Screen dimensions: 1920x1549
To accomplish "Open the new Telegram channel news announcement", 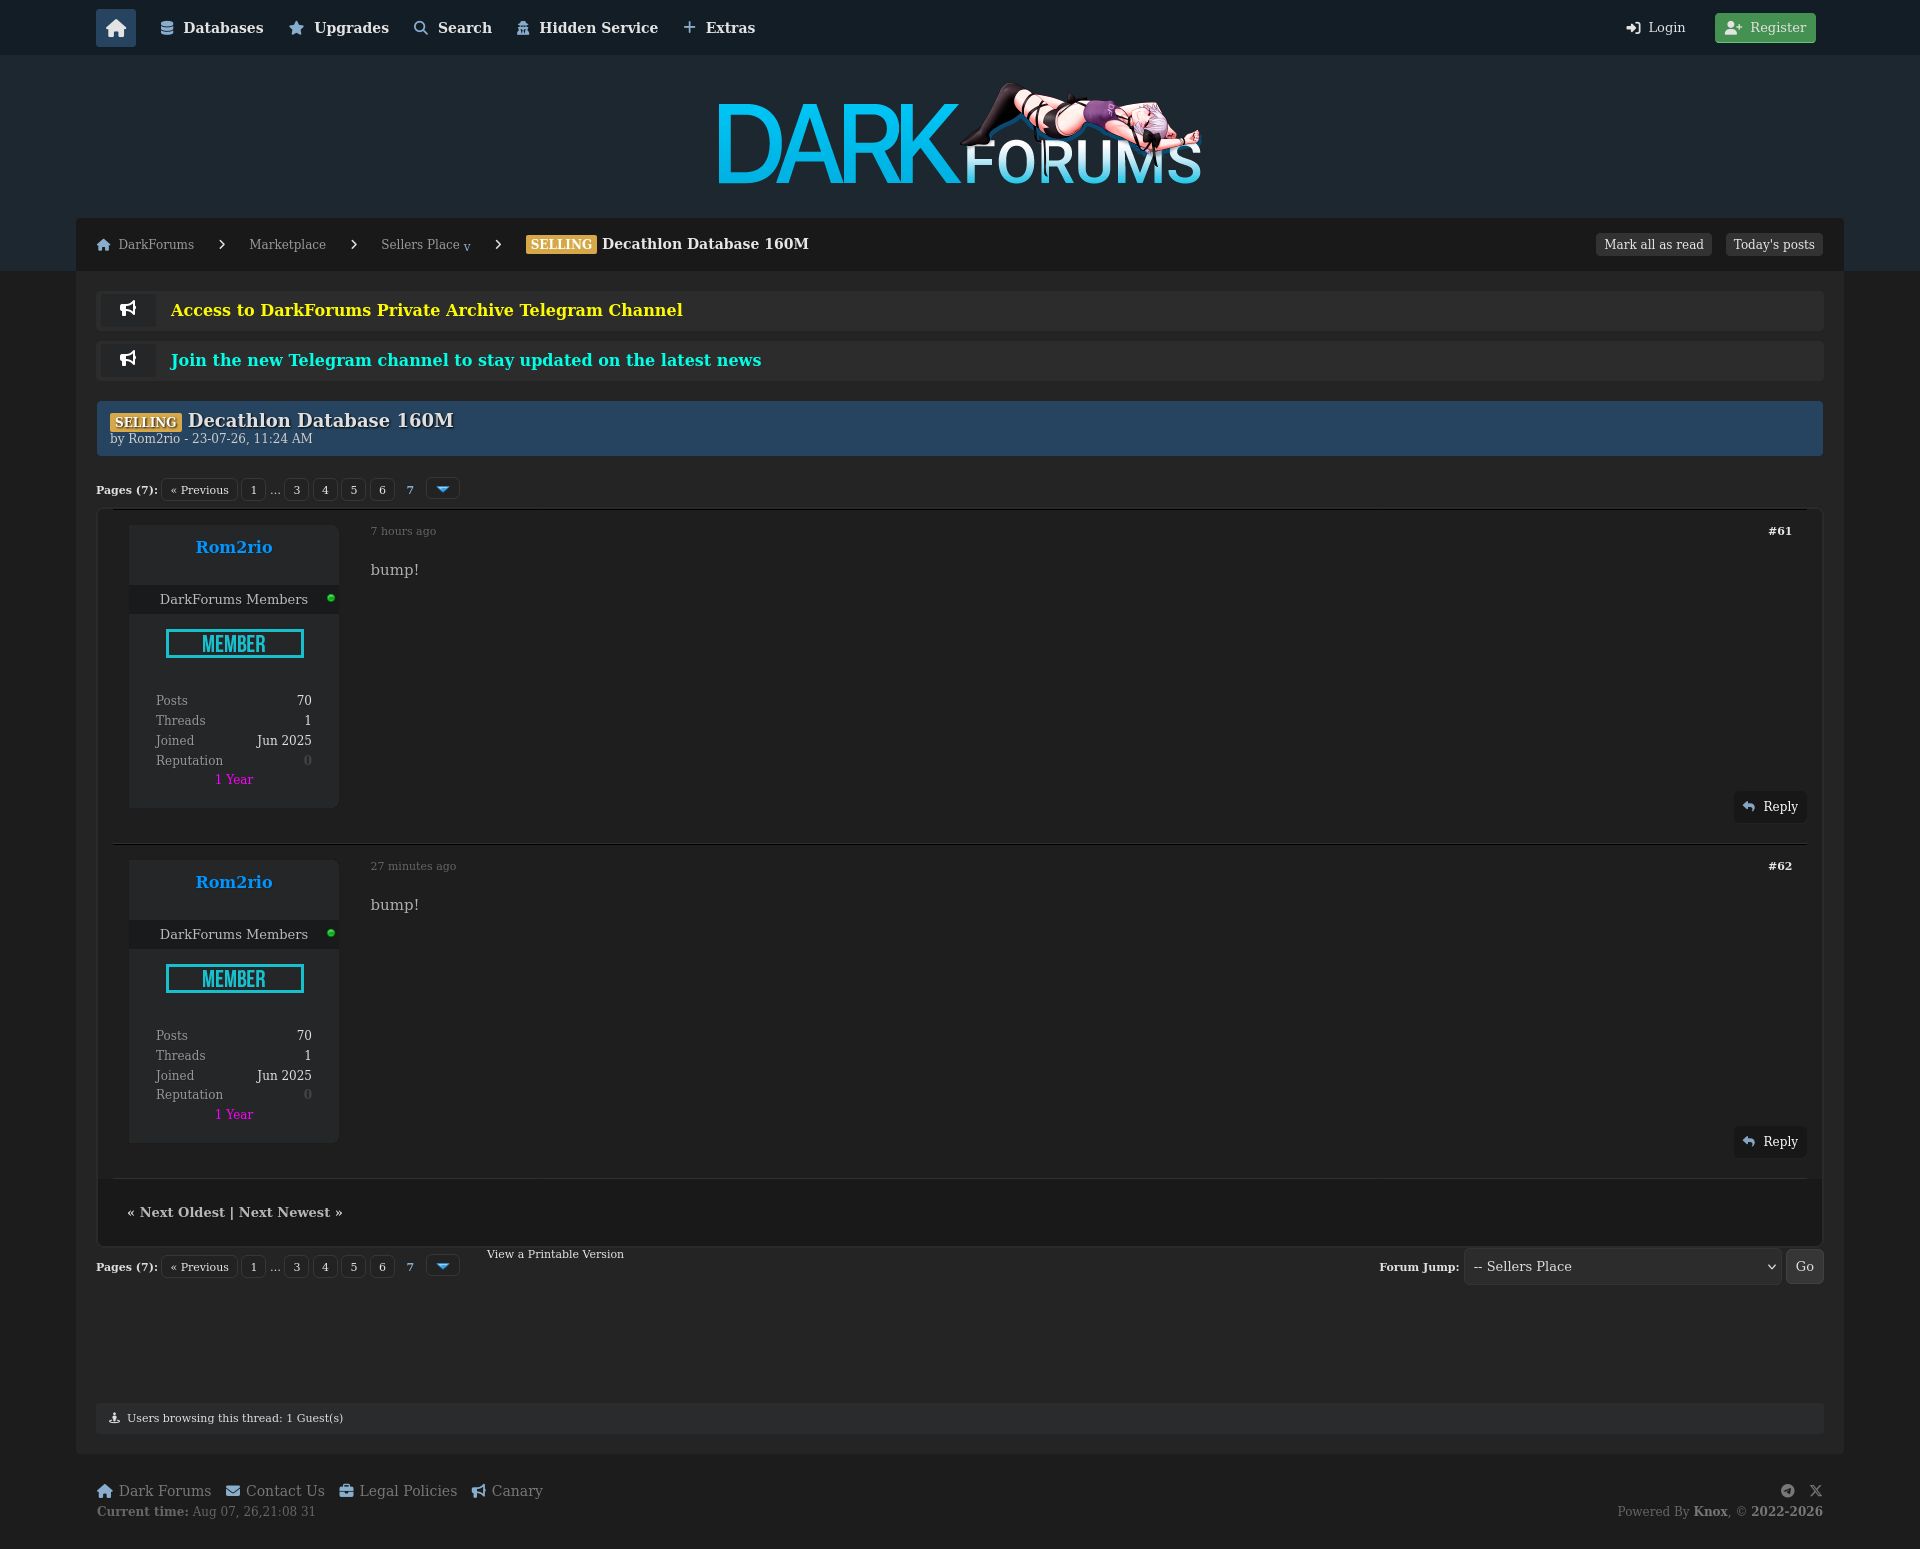I will (466, 360).
